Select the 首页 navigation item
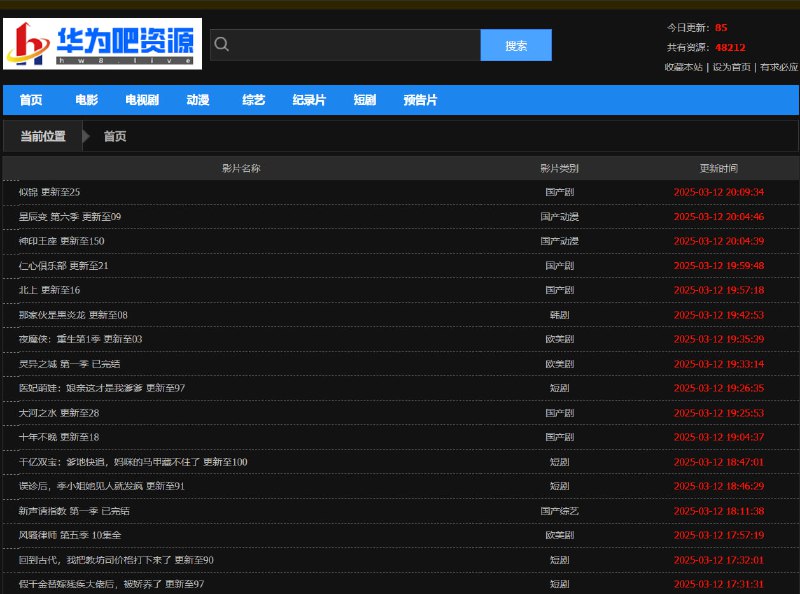The width and height of the screenshot is (800, 594). tap(31, 99)
